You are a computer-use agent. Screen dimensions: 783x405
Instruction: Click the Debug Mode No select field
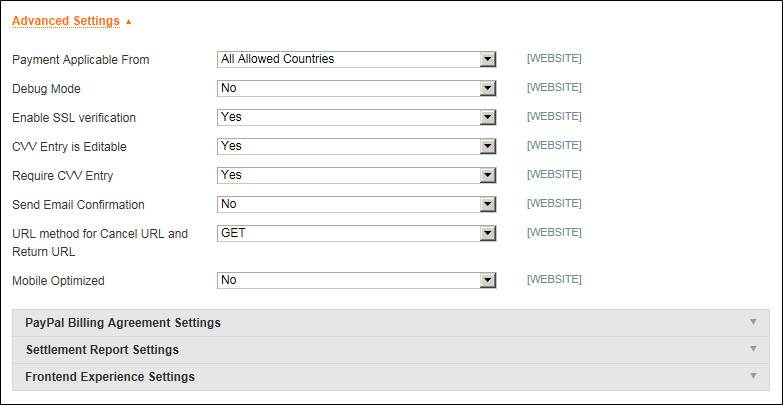coord(357,88)
